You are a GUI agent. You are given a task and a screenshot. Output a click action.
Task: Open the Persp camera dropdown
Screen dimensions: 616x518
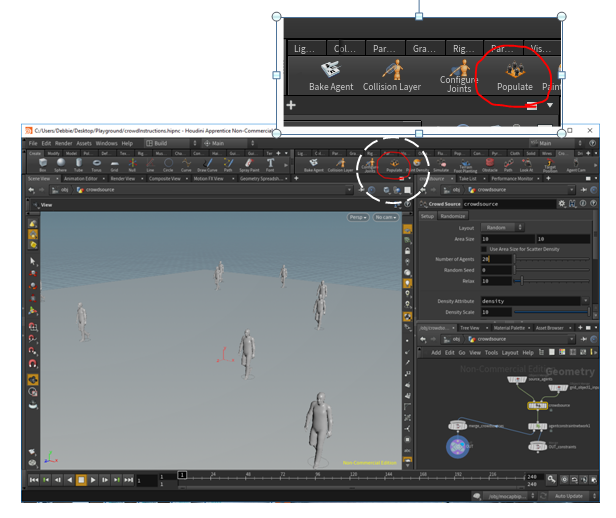357,217
